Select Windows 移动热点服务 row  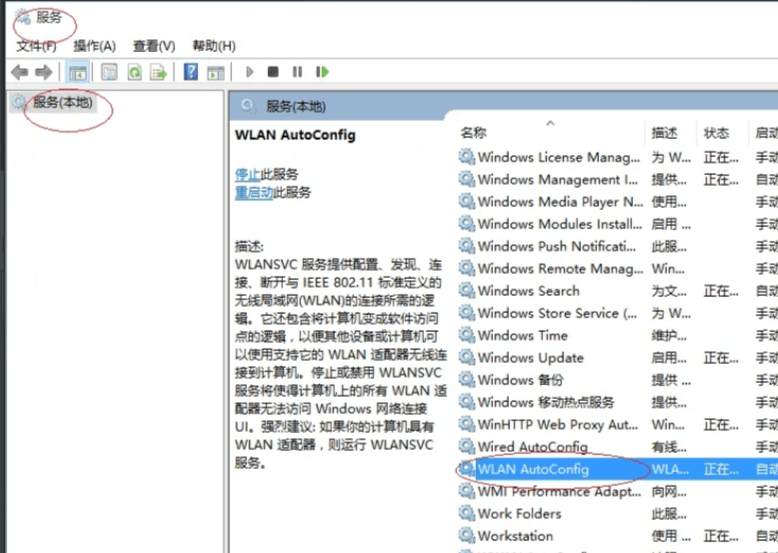point(617,402)
